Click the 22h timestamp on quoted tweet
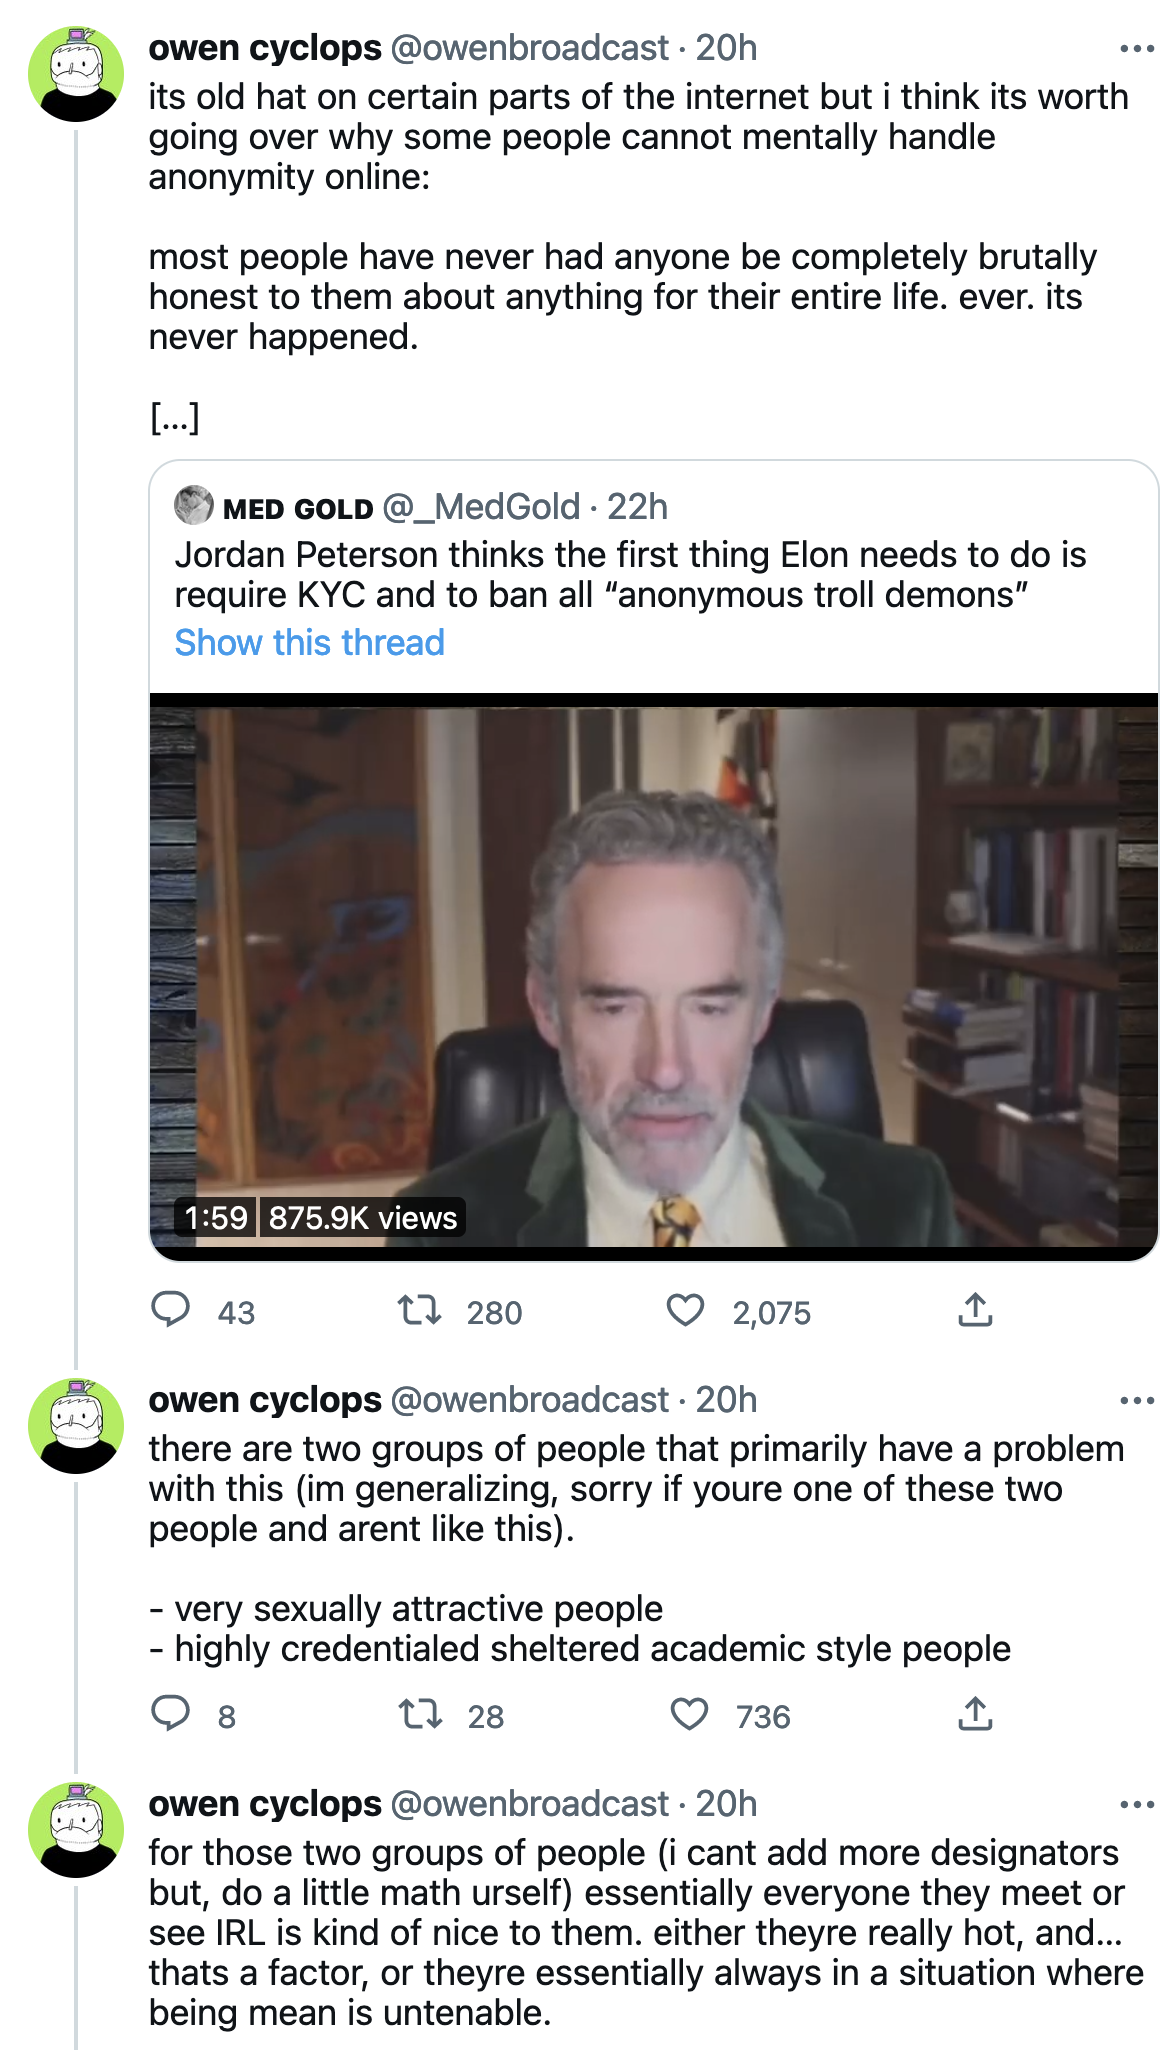This screenshot has height=2050, width=1176. click(637, 507)
